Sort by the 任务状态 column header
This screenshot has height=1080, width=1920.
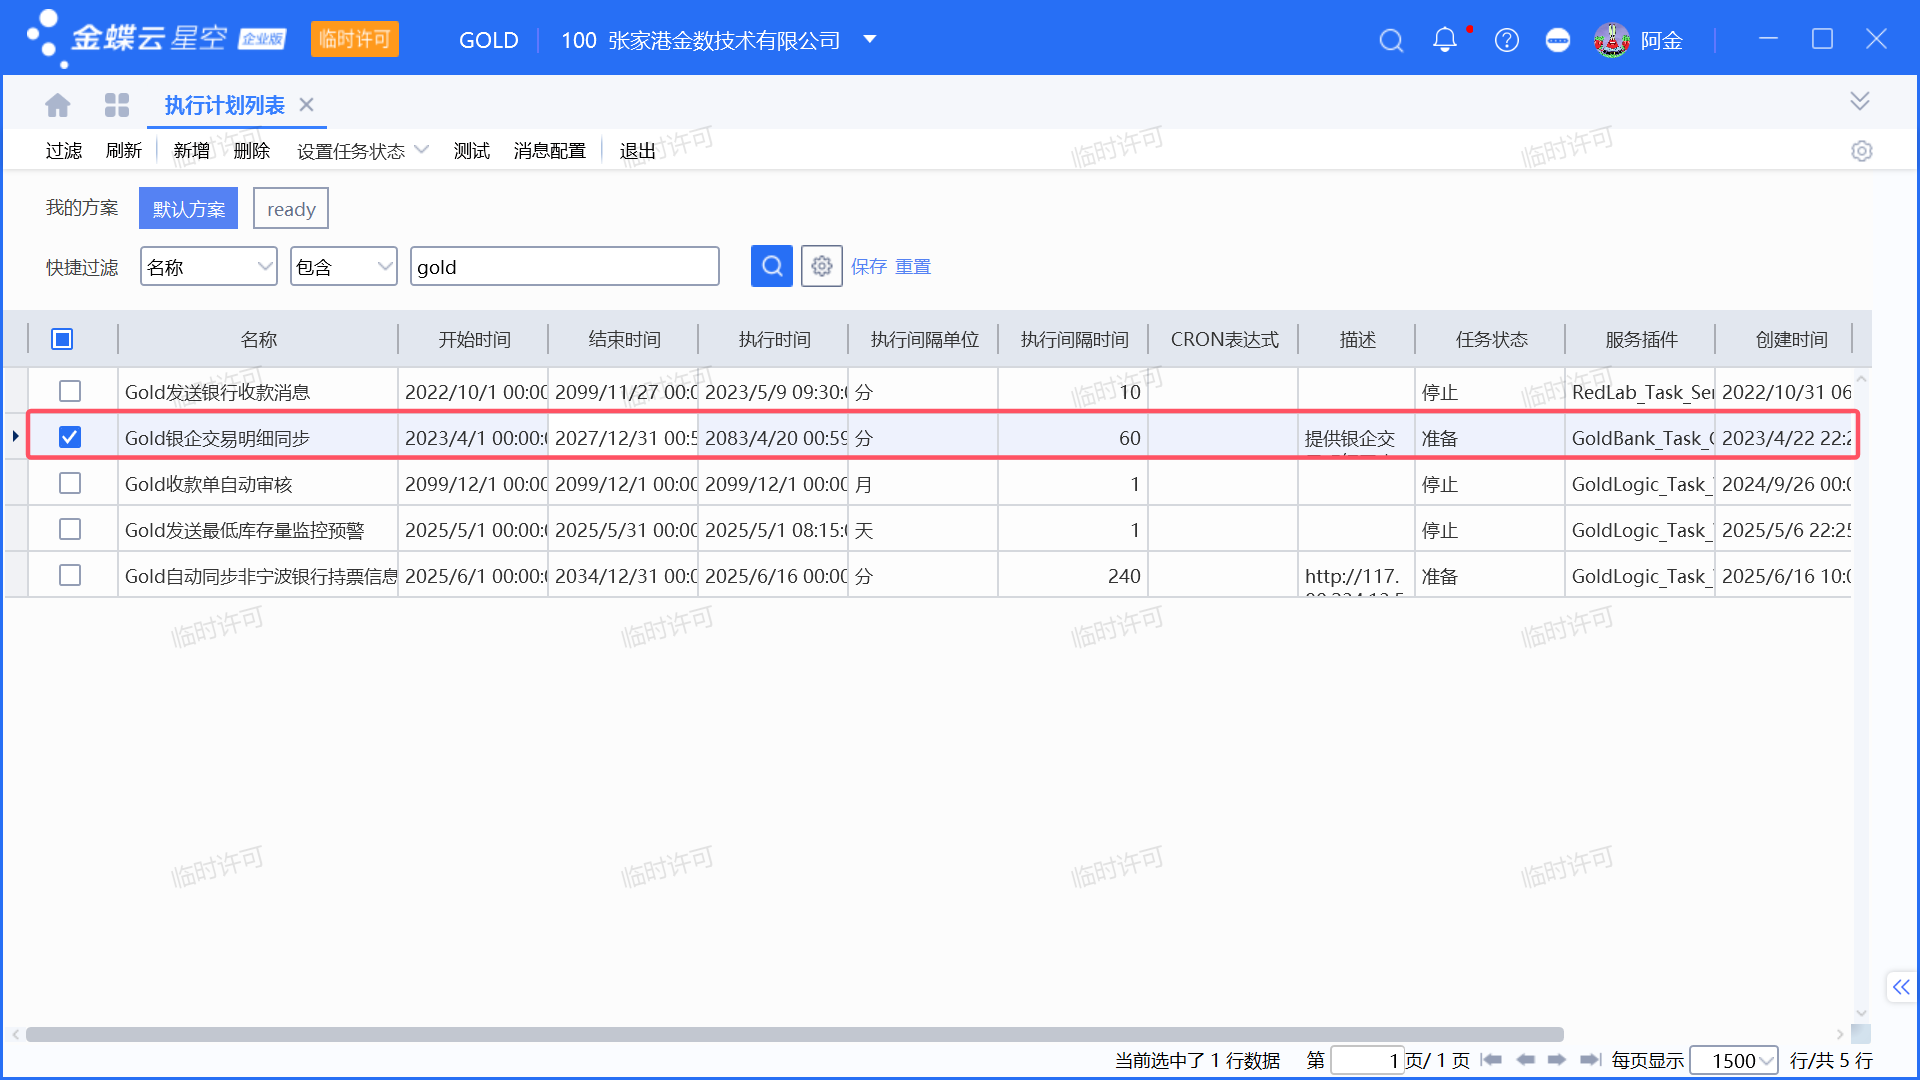point(1491,339)
